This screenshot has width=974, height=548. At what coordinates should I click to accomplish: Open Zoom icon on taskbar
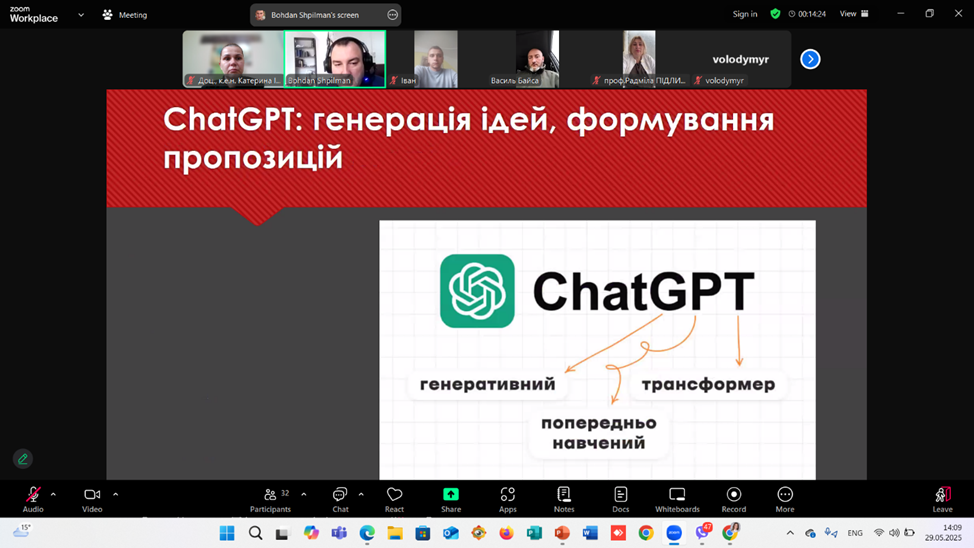674,533
